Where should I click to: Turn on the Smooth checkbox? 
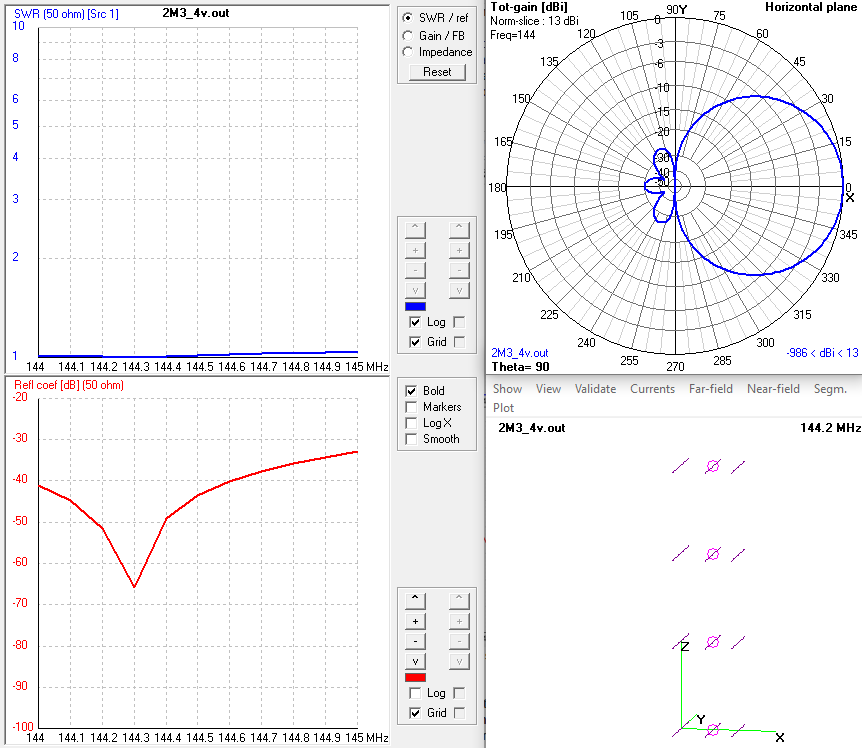point(411,439)
